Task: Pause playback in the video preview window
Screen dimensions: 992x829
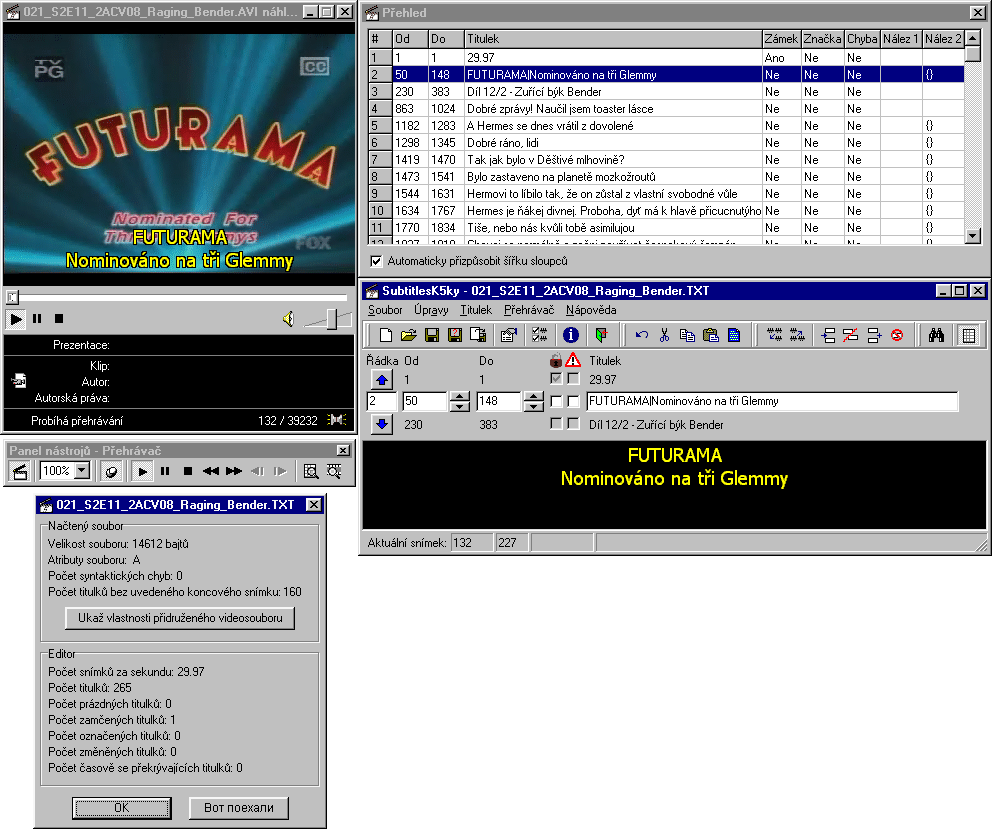Action: 37,319
